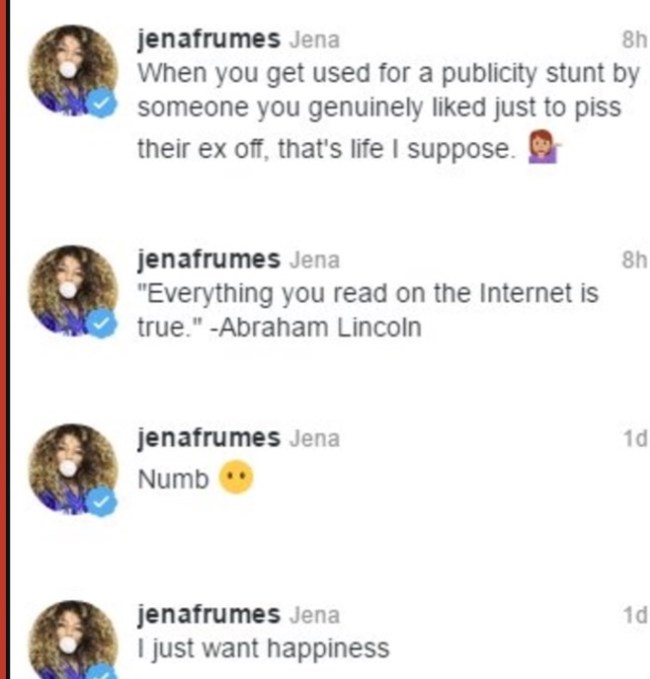Screen dimensions: 650x679
Task: Click verified badge on the publicity stunt tweet
Action: 103,104
